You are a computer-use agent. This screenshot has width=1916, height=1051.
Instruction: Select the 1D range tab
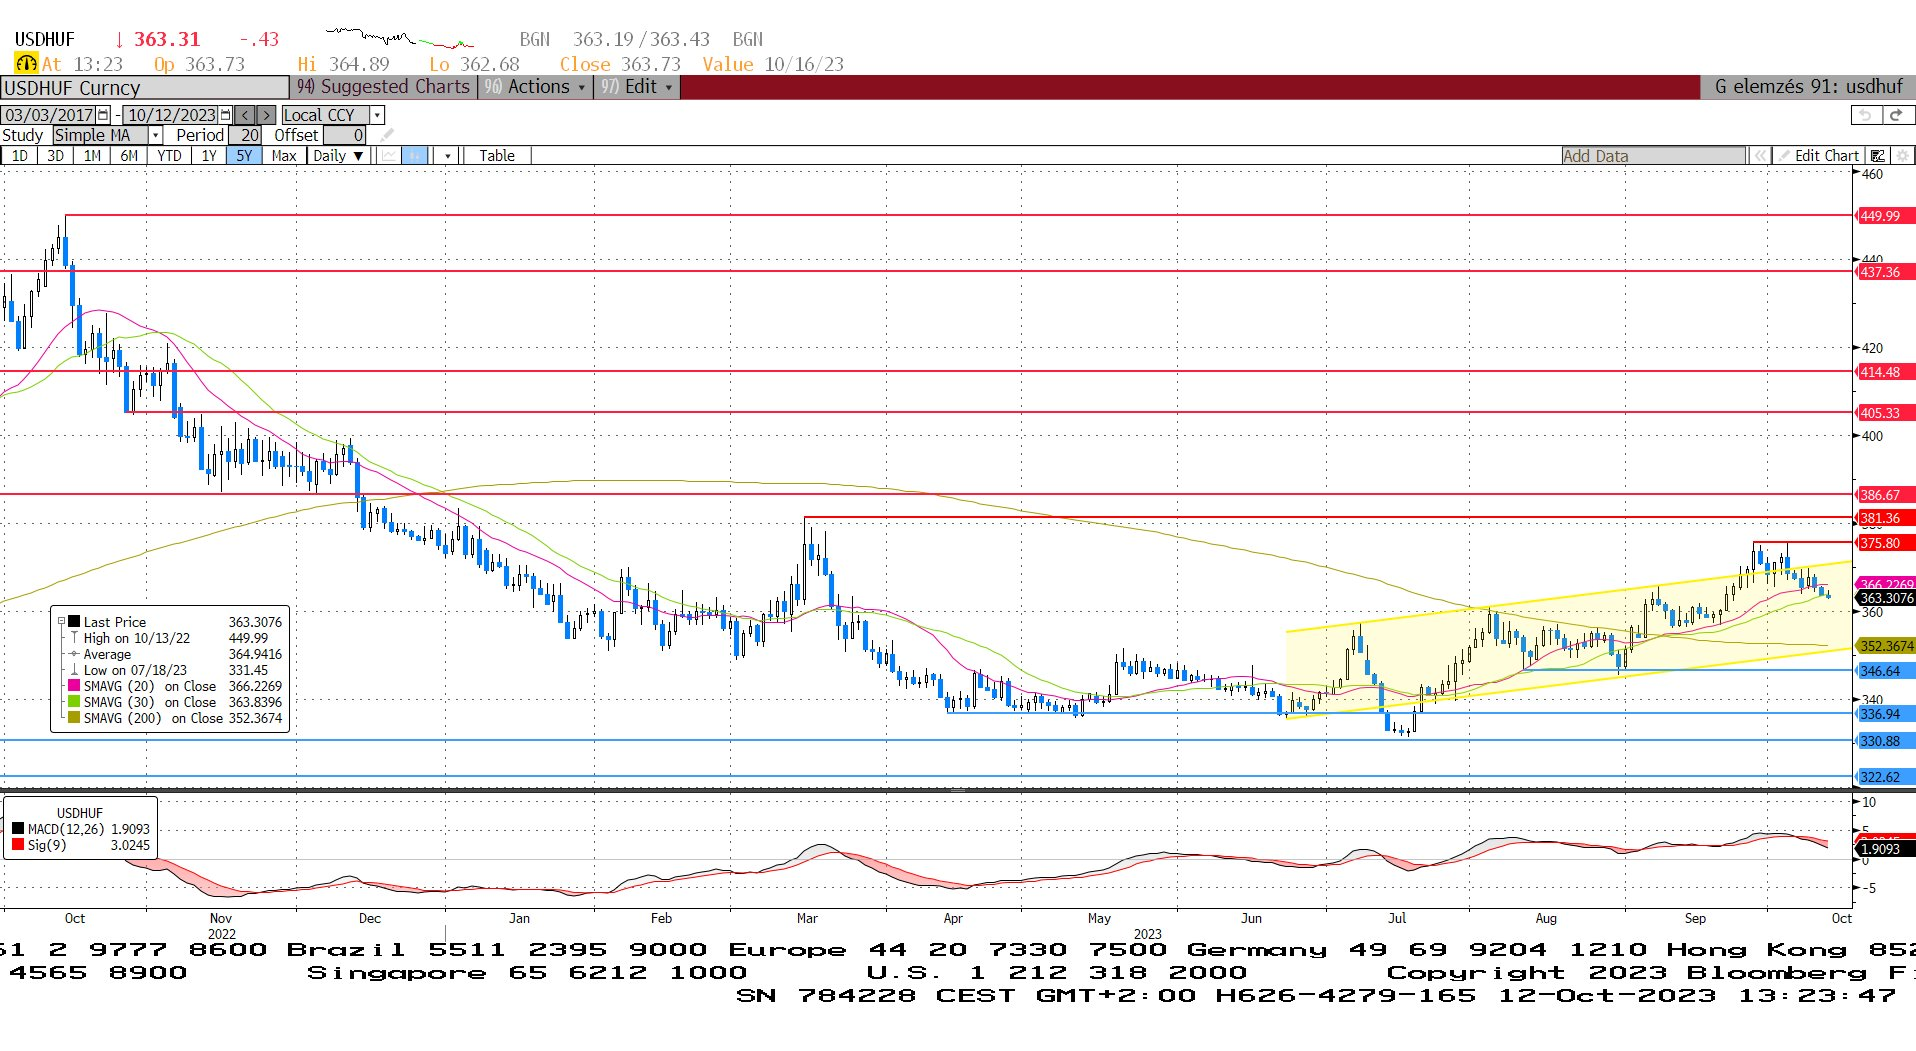point(19,156)
